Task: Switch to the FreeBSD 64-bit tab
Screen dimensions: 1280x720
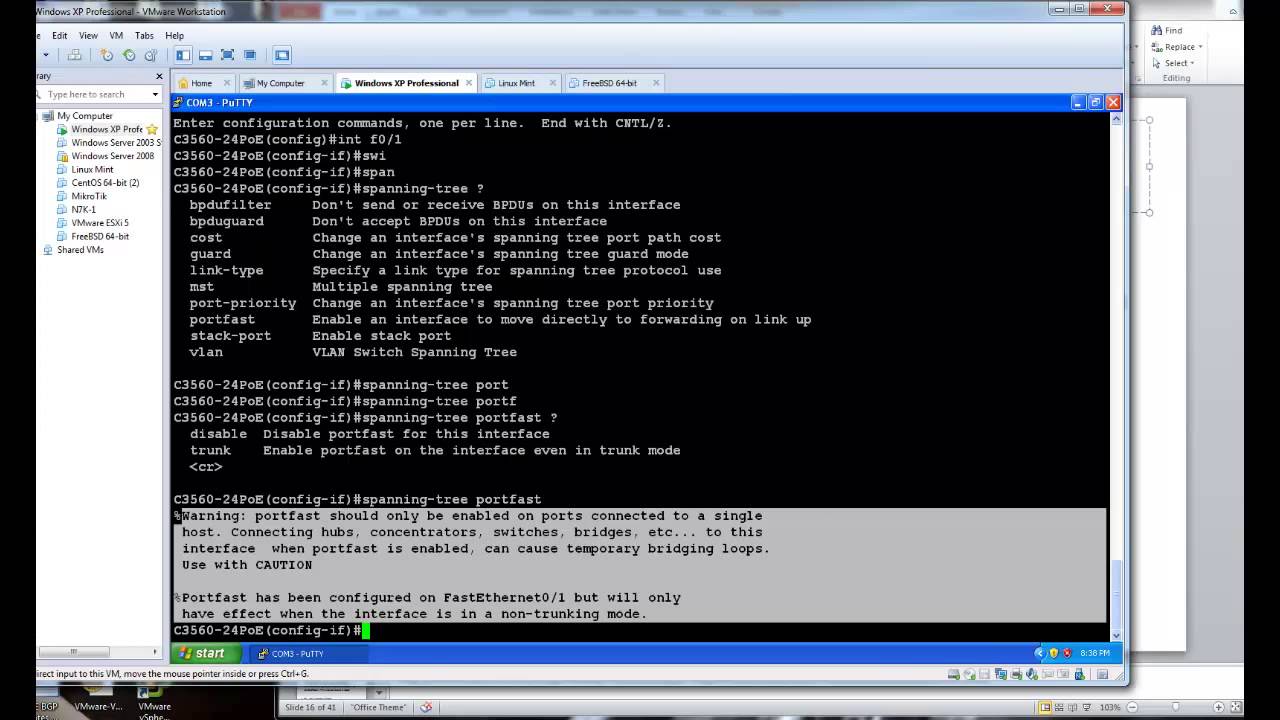Action: pyautogui.click(x=609, y=83)
